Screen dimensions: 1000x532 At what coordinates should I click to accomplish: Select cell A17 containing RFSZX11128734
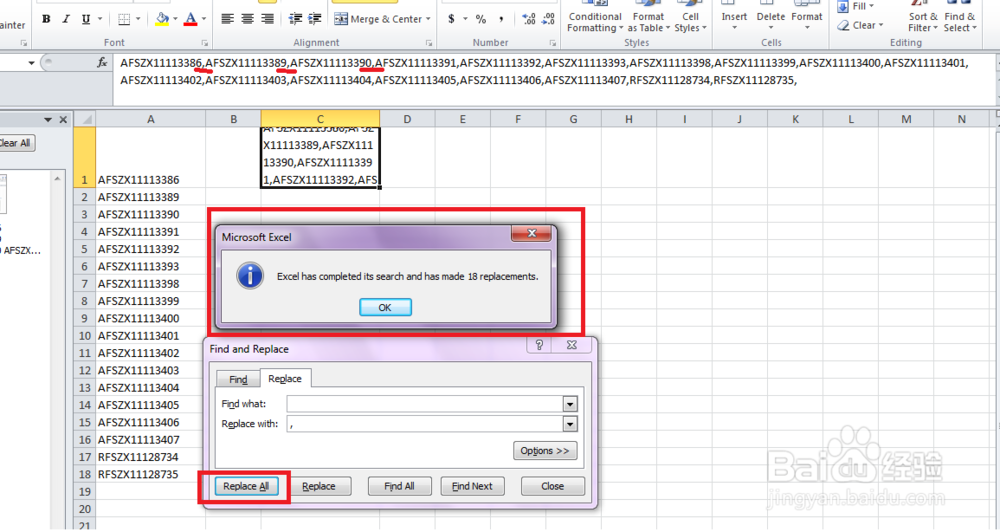(x=151, y=457)
